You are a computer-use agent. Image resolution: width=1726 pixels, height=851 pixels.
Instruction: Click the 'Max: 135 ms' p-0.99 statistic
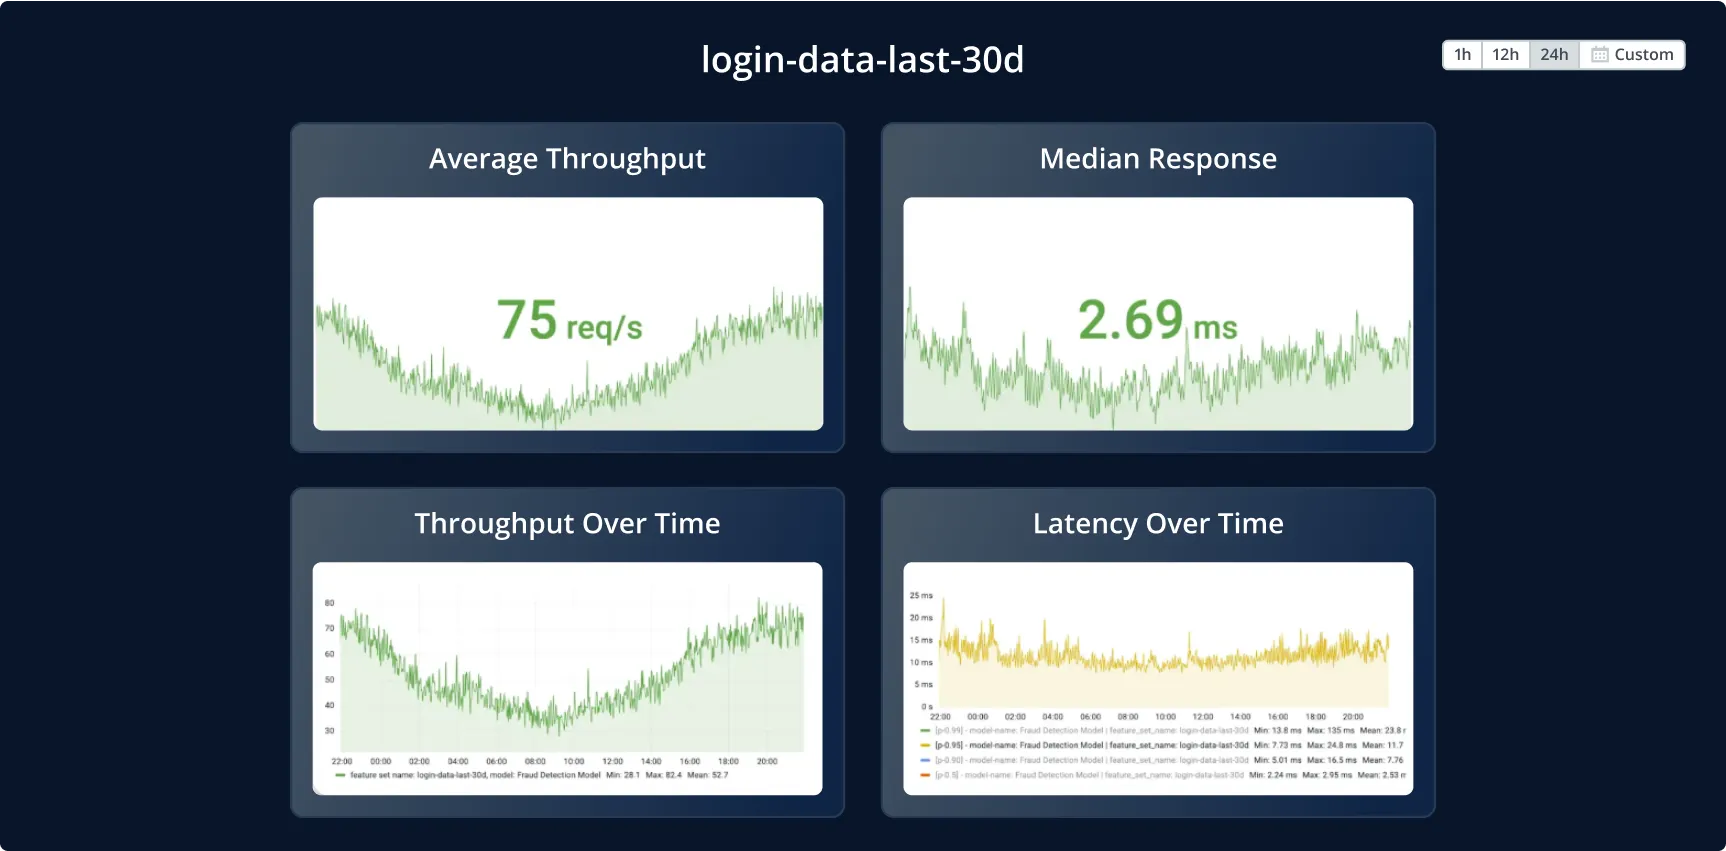[x=1331, y=731]
